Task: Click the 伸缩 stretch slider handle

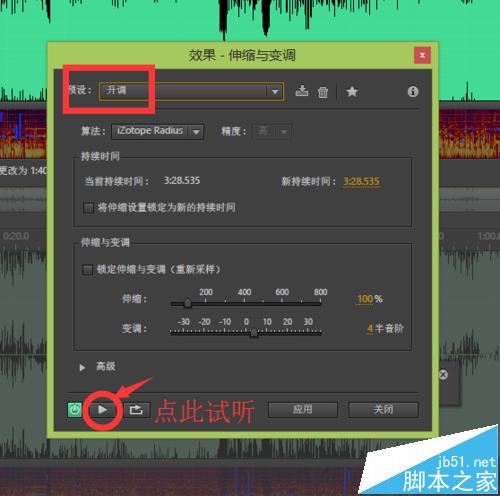Action: (x=188, y=303)
